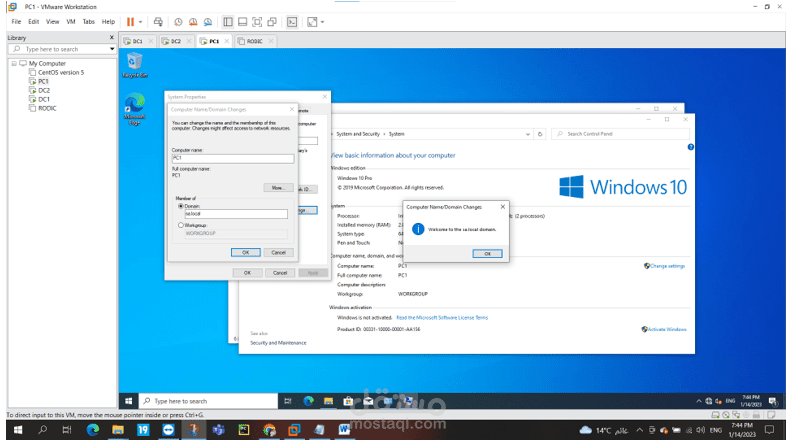The height and width of the screenshot is (441, 797).
Task: Click OK on the welcome domain message
Action: (x=487, y=254)
